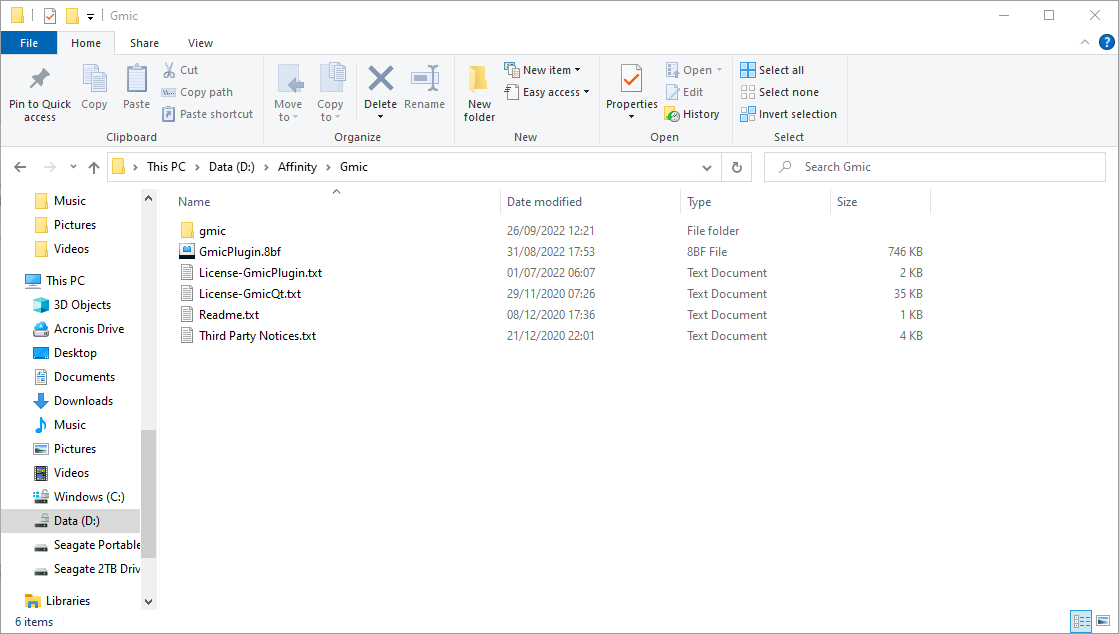Viewport: 1119px width, 634px height.
Task: Switch to the View ribbon tab
Action: pos(201,43)
